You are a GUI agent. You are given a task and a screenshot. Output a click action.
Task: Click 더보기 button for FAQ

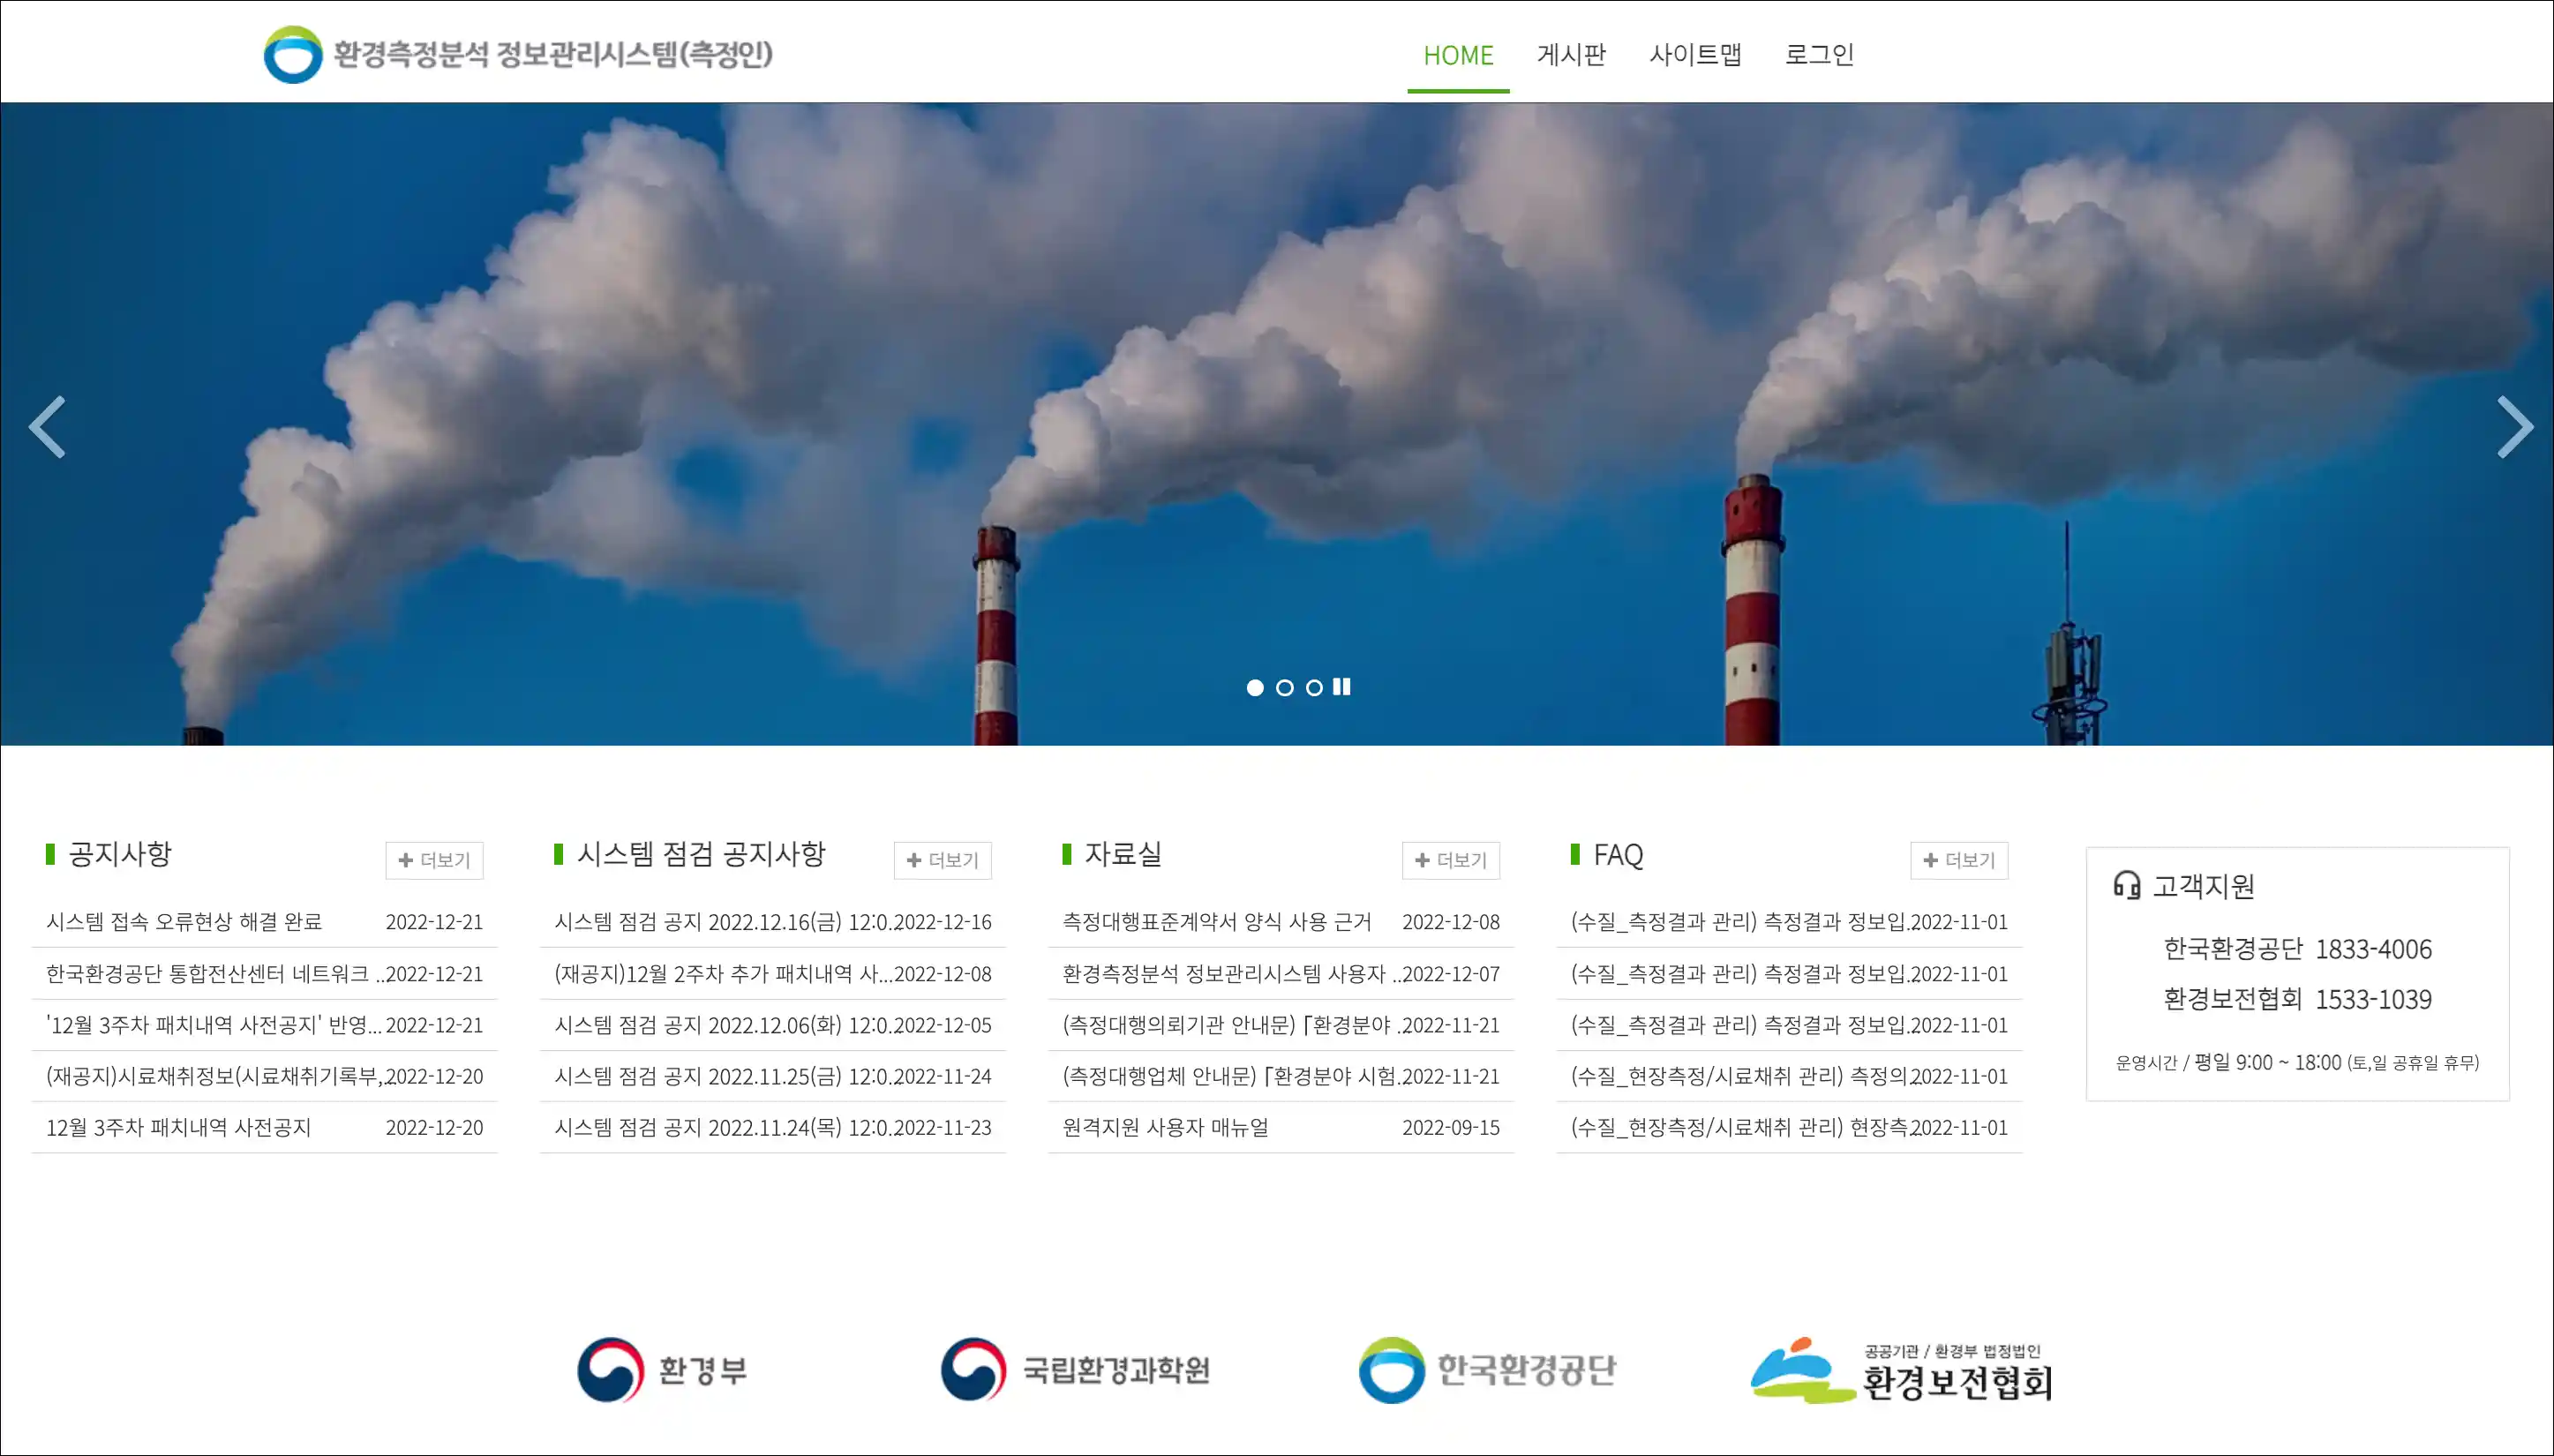pyautogui.click(x=1959, y=860)
